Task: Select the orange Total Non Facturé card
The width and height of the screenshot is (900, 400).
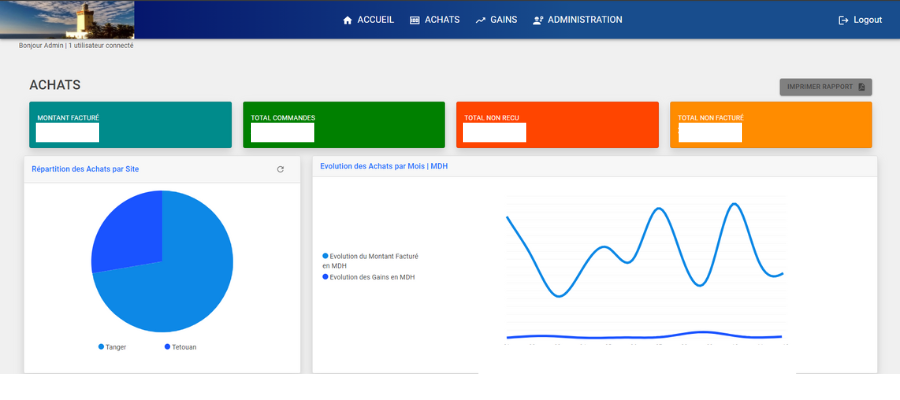Action: coord(771,125)
